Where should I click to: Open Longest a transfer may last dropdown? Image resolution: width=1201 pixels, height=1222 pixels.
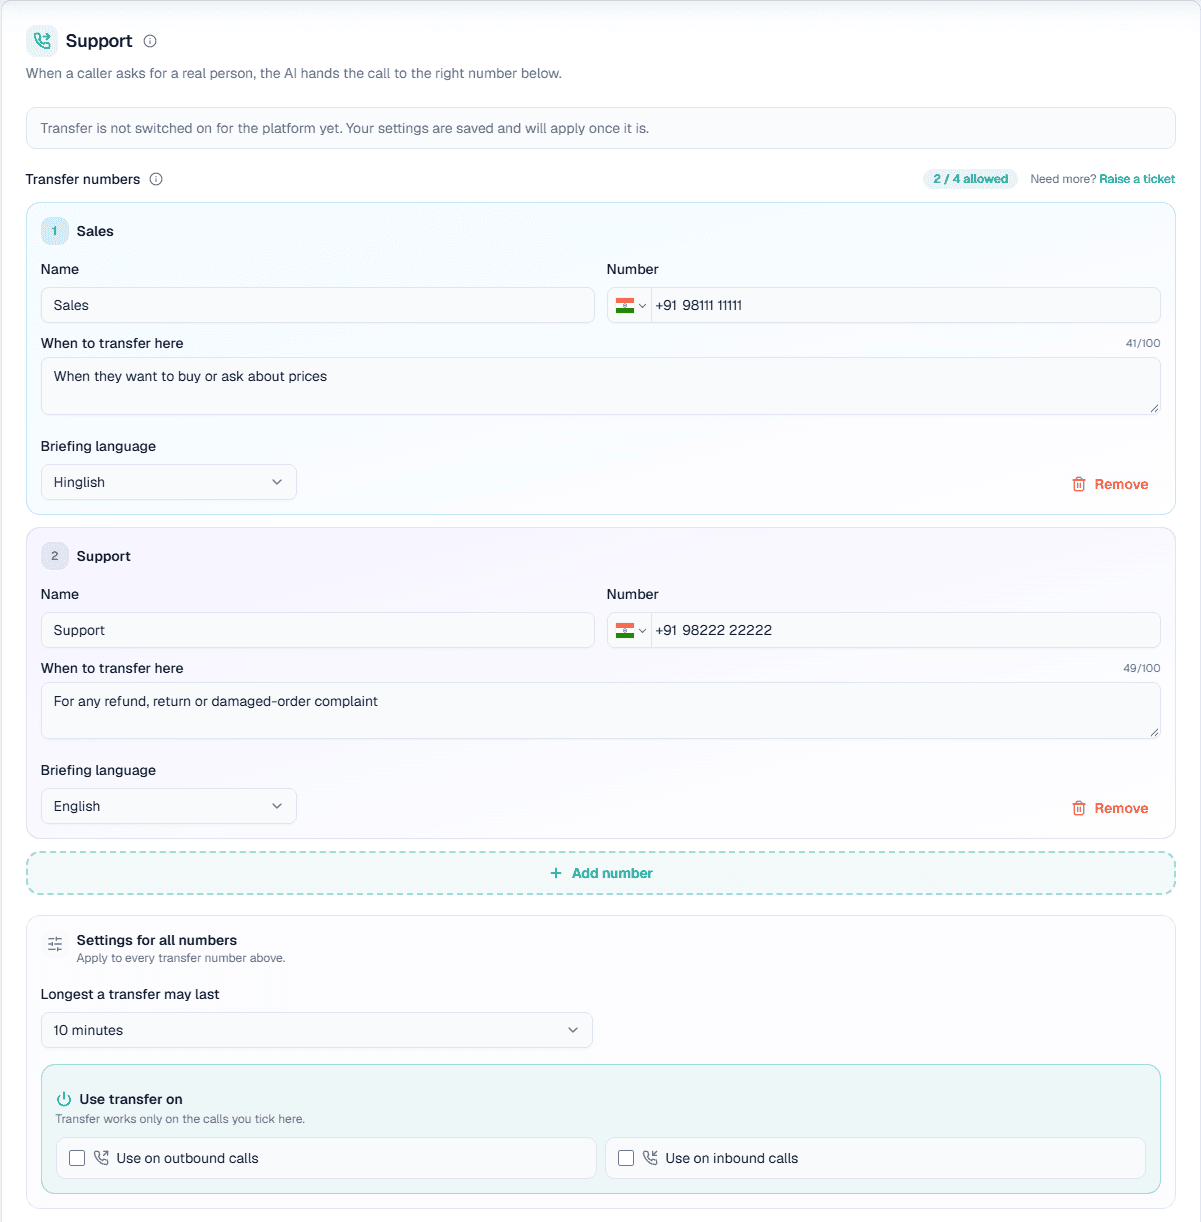tap(317, 1030)
